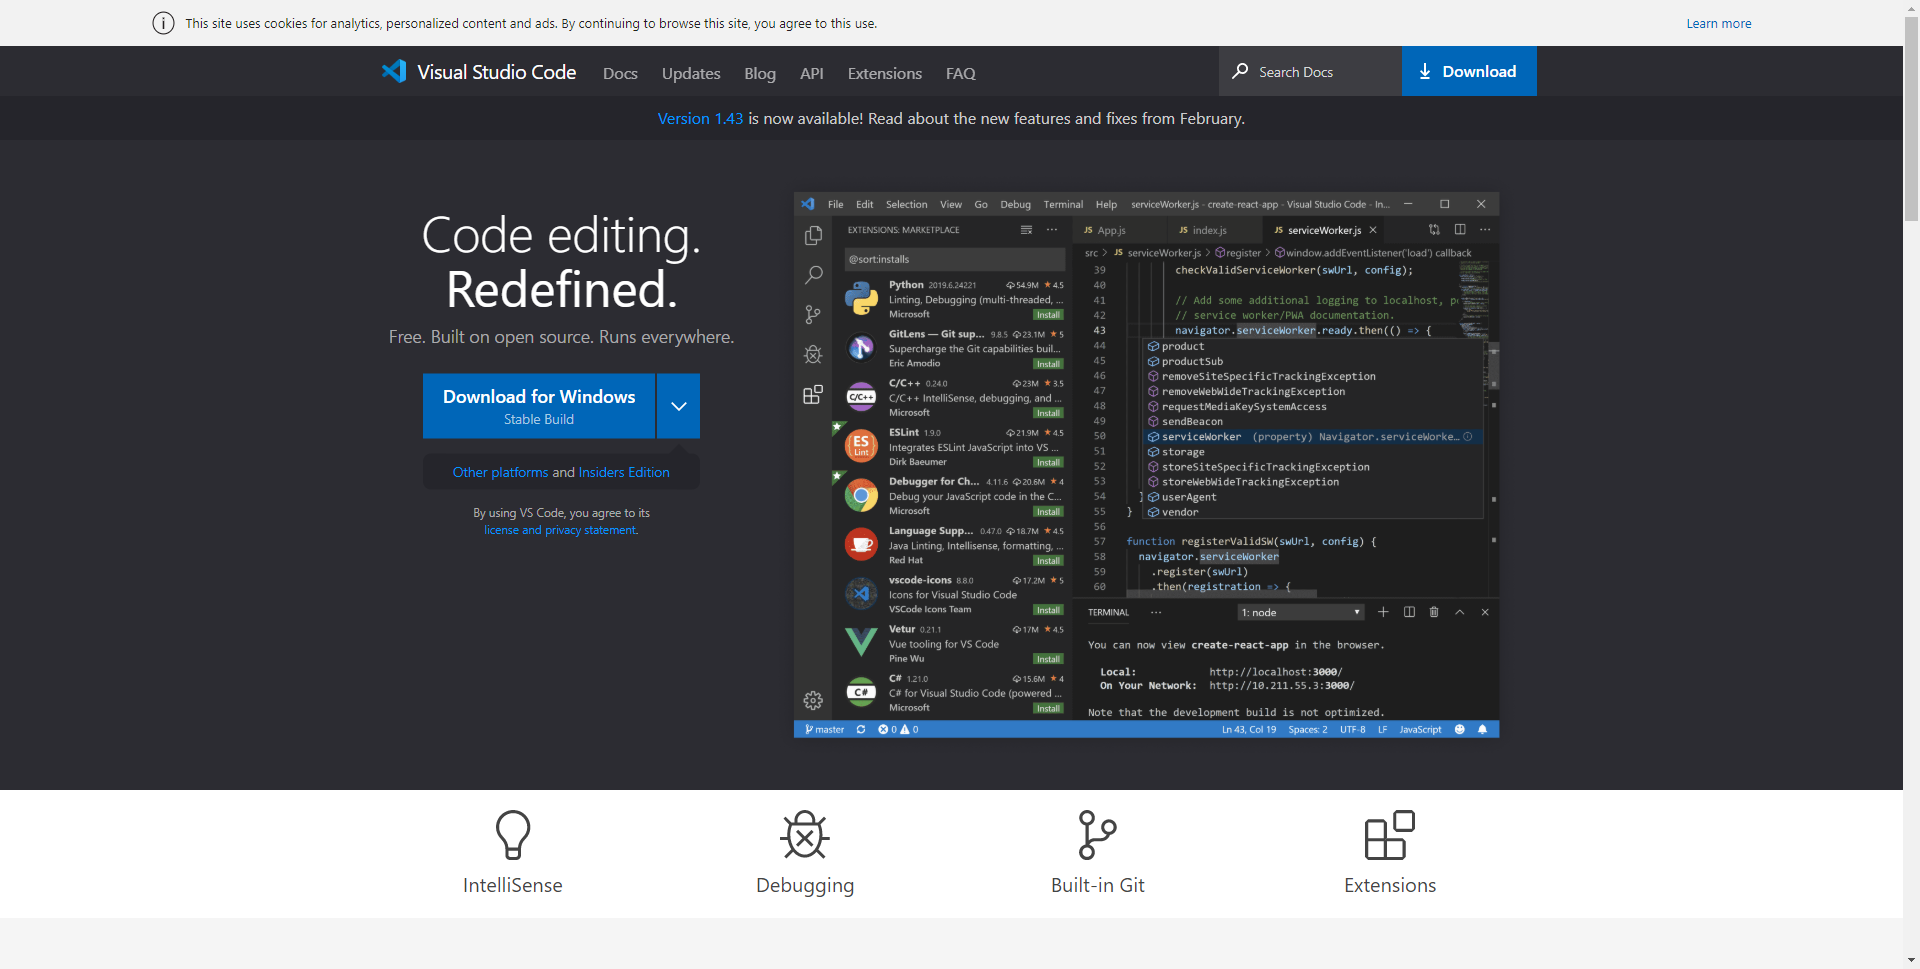Click the plus icon to add a terminal

[1383, 612]
